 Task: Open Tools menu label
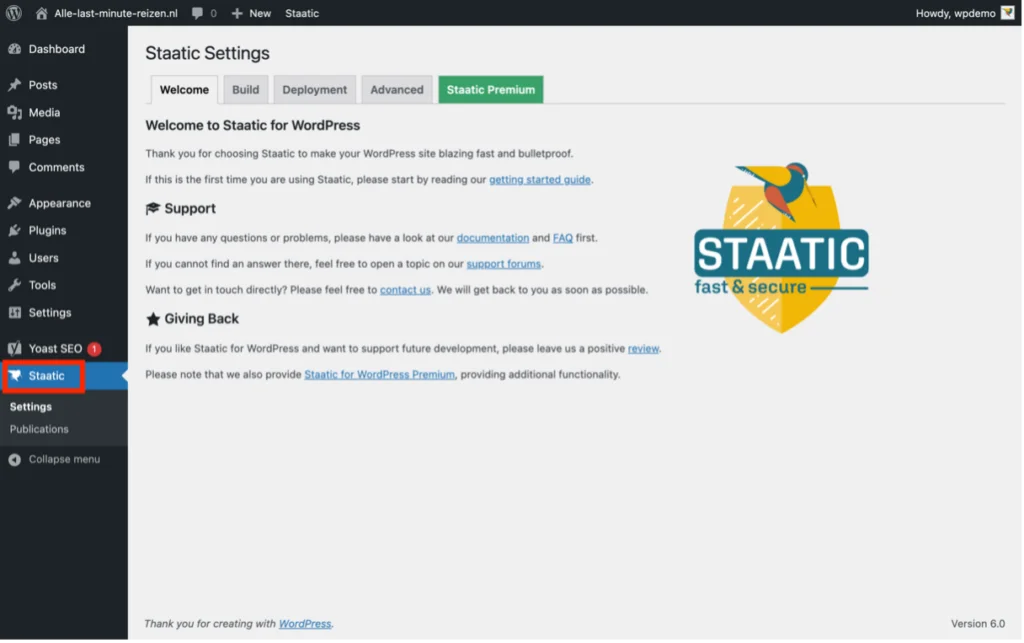[42, 285]
